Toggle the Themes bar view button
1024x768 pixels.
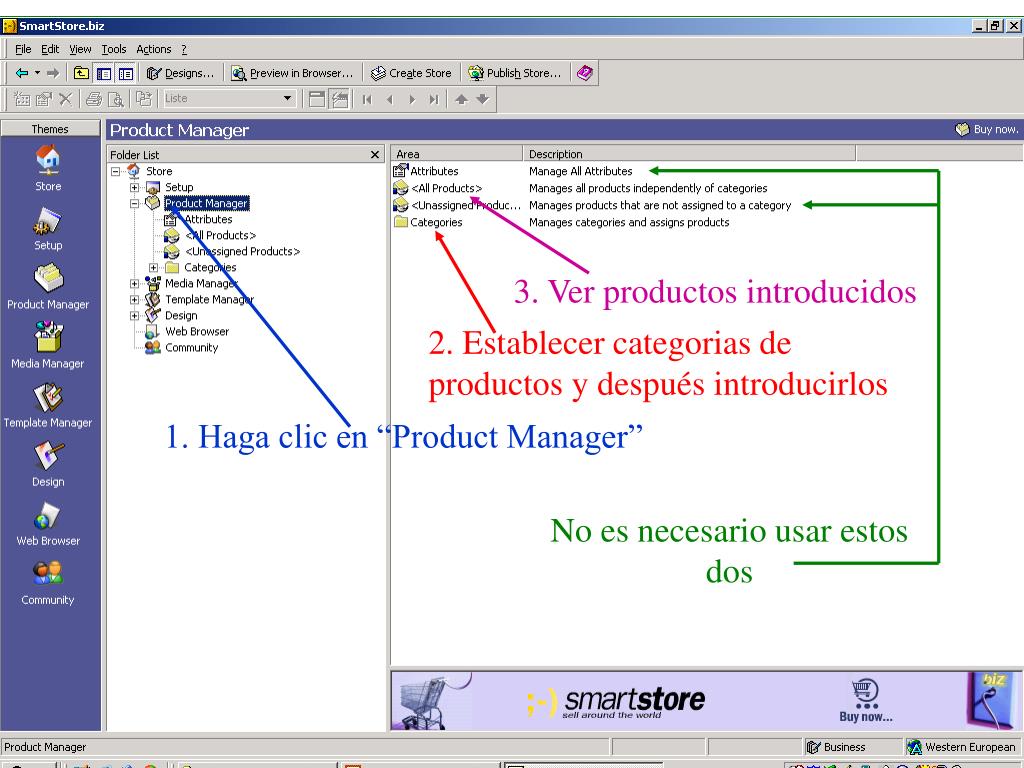[x=103, y=73]
